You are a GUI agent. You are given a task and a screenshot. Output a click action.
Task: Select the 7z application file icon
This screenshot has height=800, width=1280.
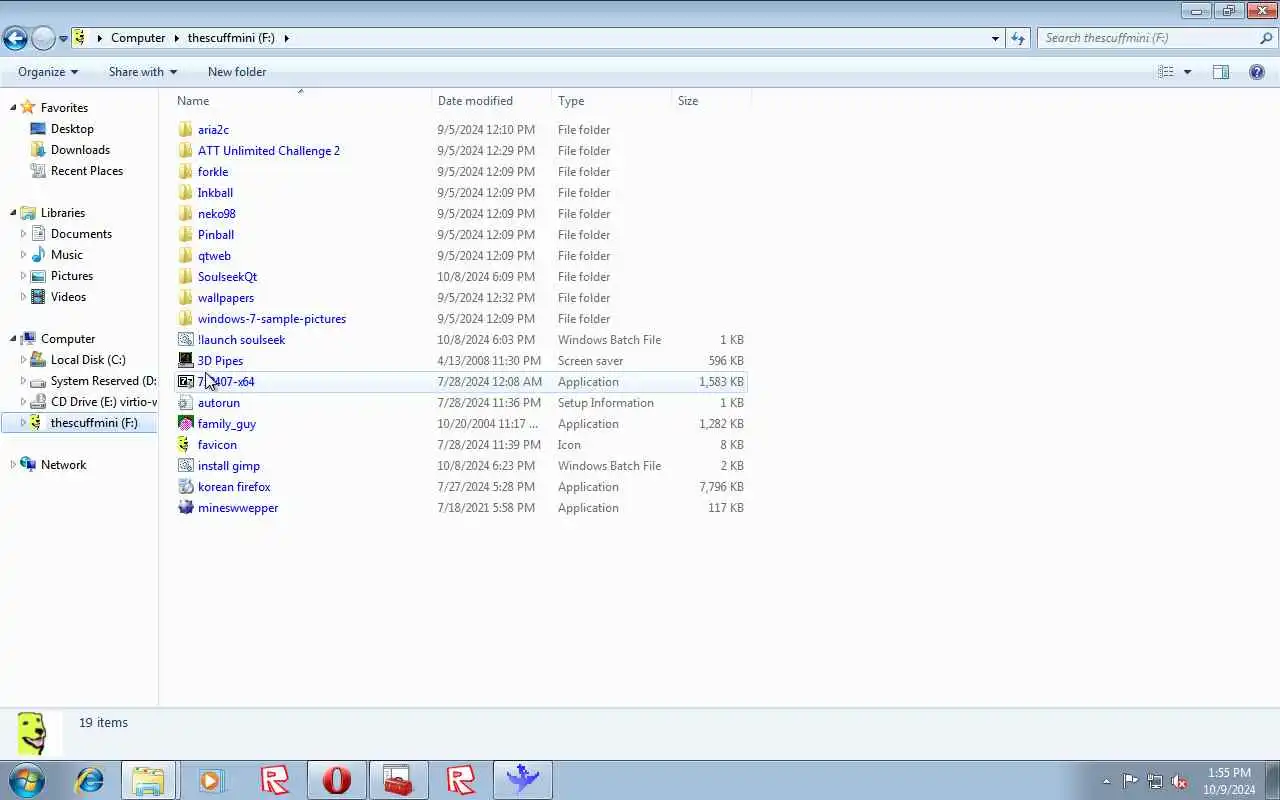tap(185, 382)
